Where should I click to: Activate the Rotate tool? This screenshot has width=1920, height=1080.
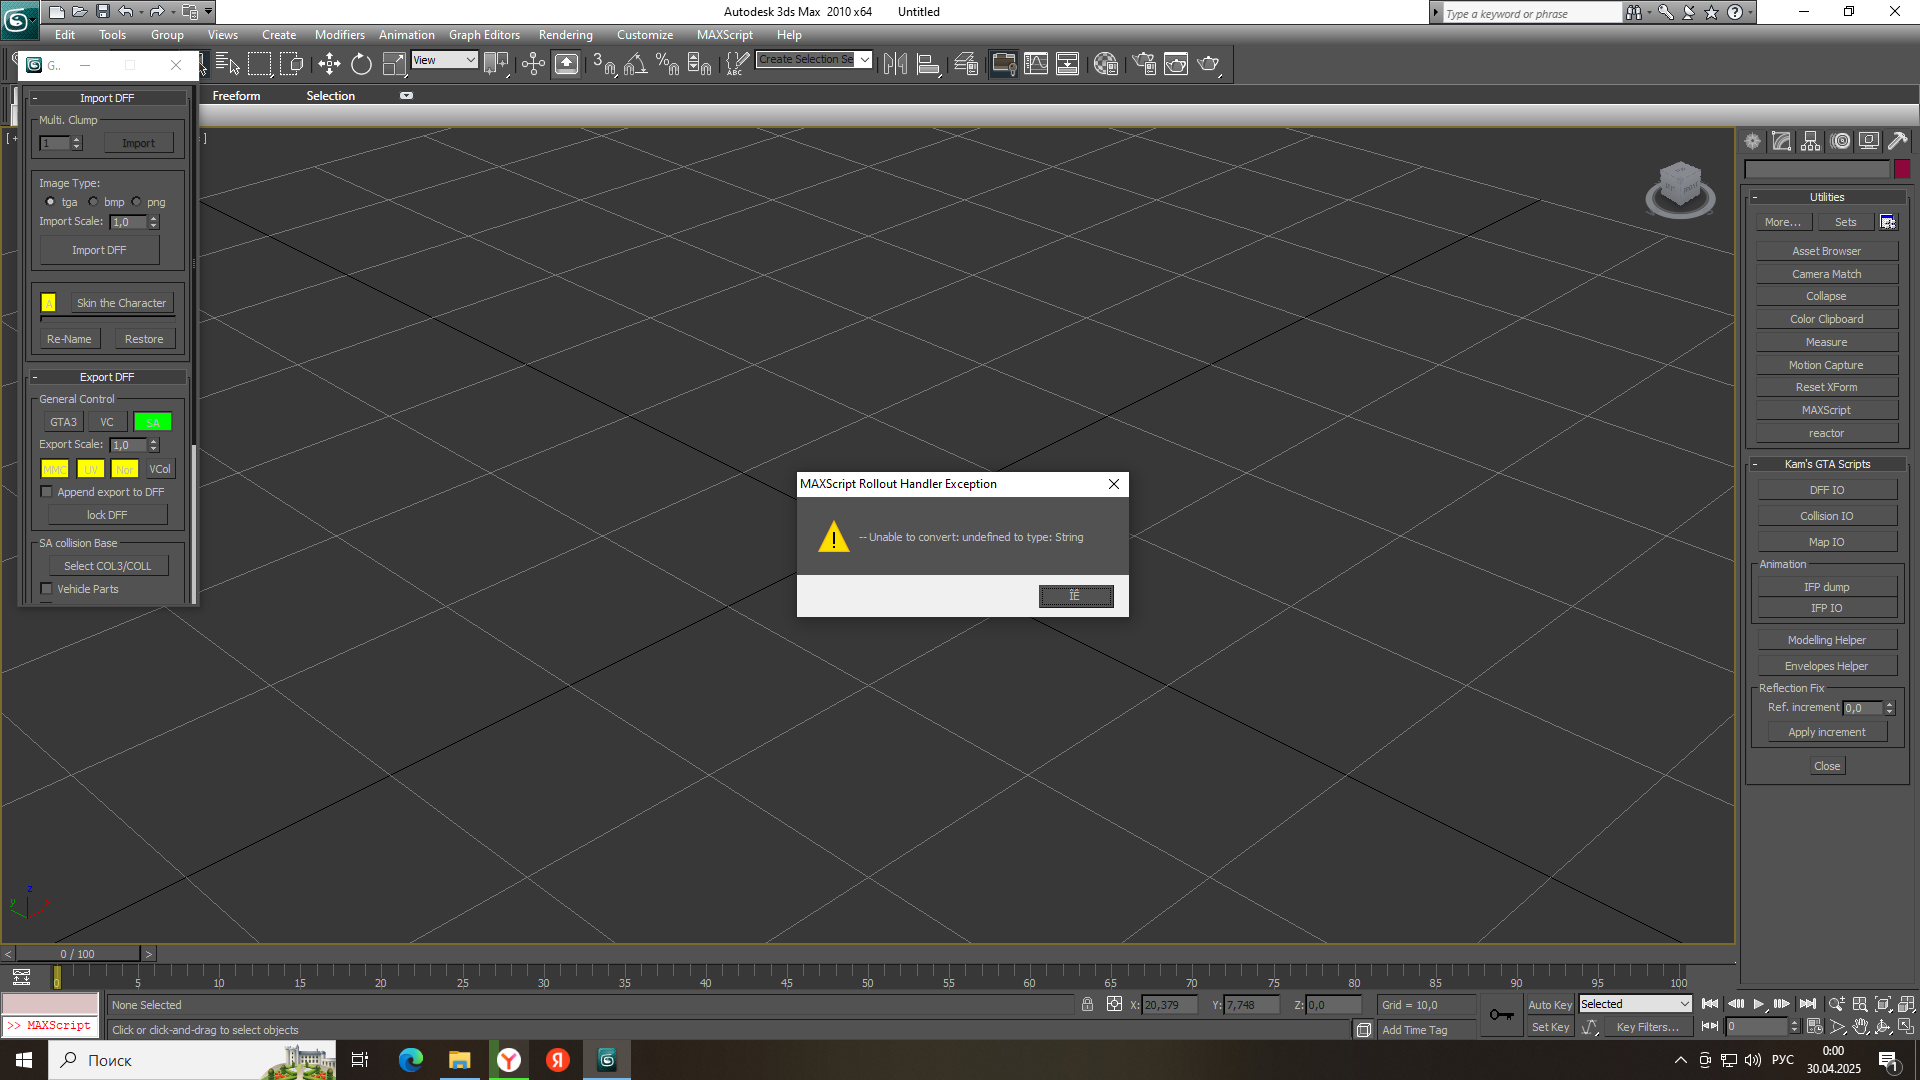[361, 65]
